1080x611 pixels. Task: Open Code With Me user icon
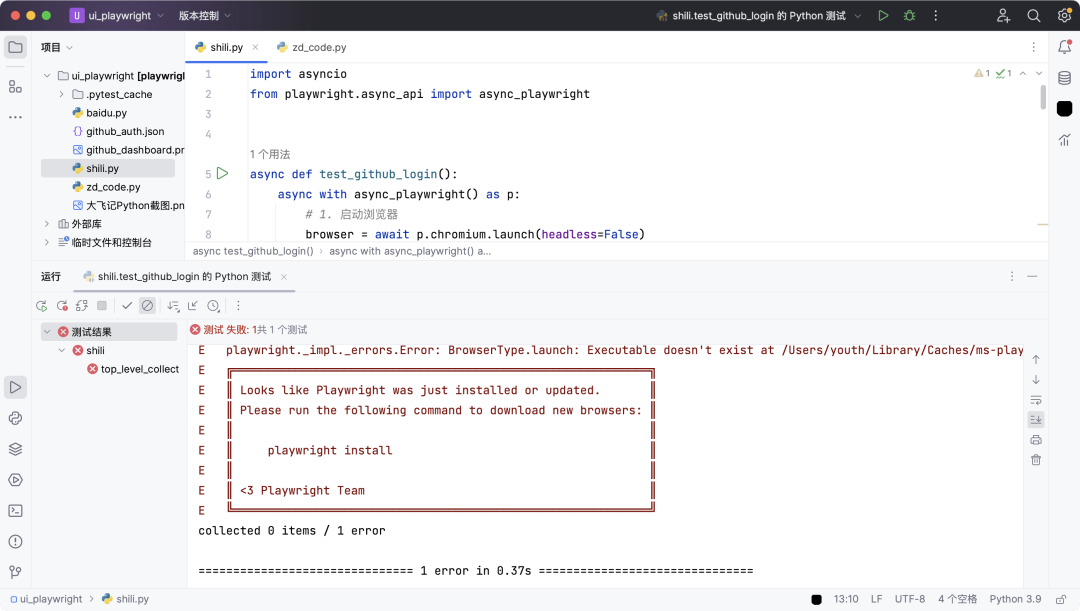click(1003, 15)
